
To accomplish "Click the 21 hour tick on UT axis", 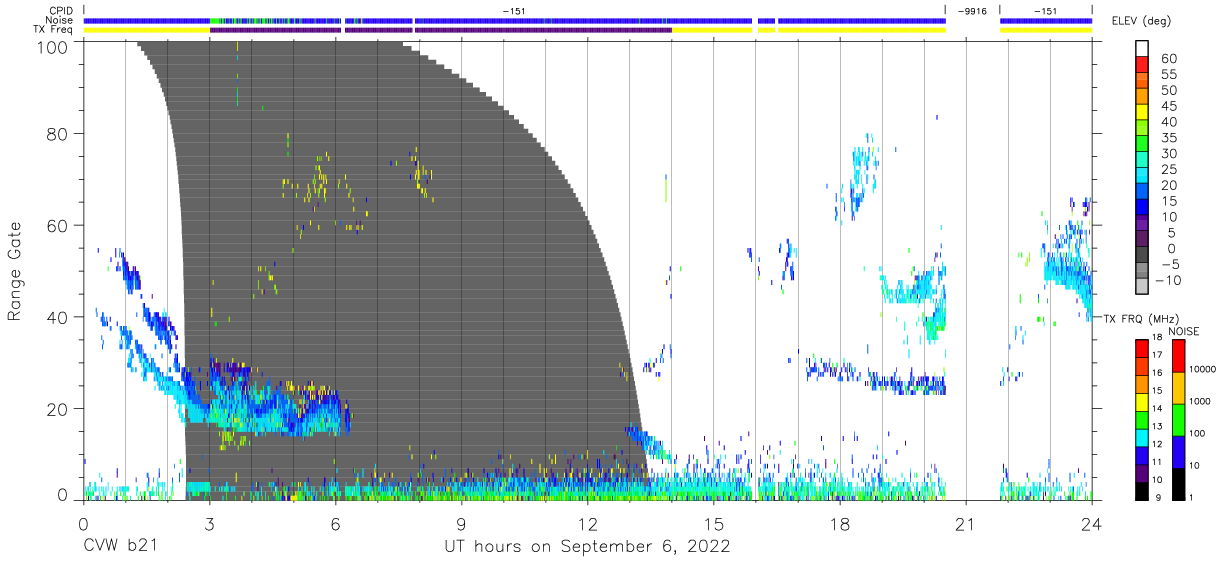I will tap(966, 524).
